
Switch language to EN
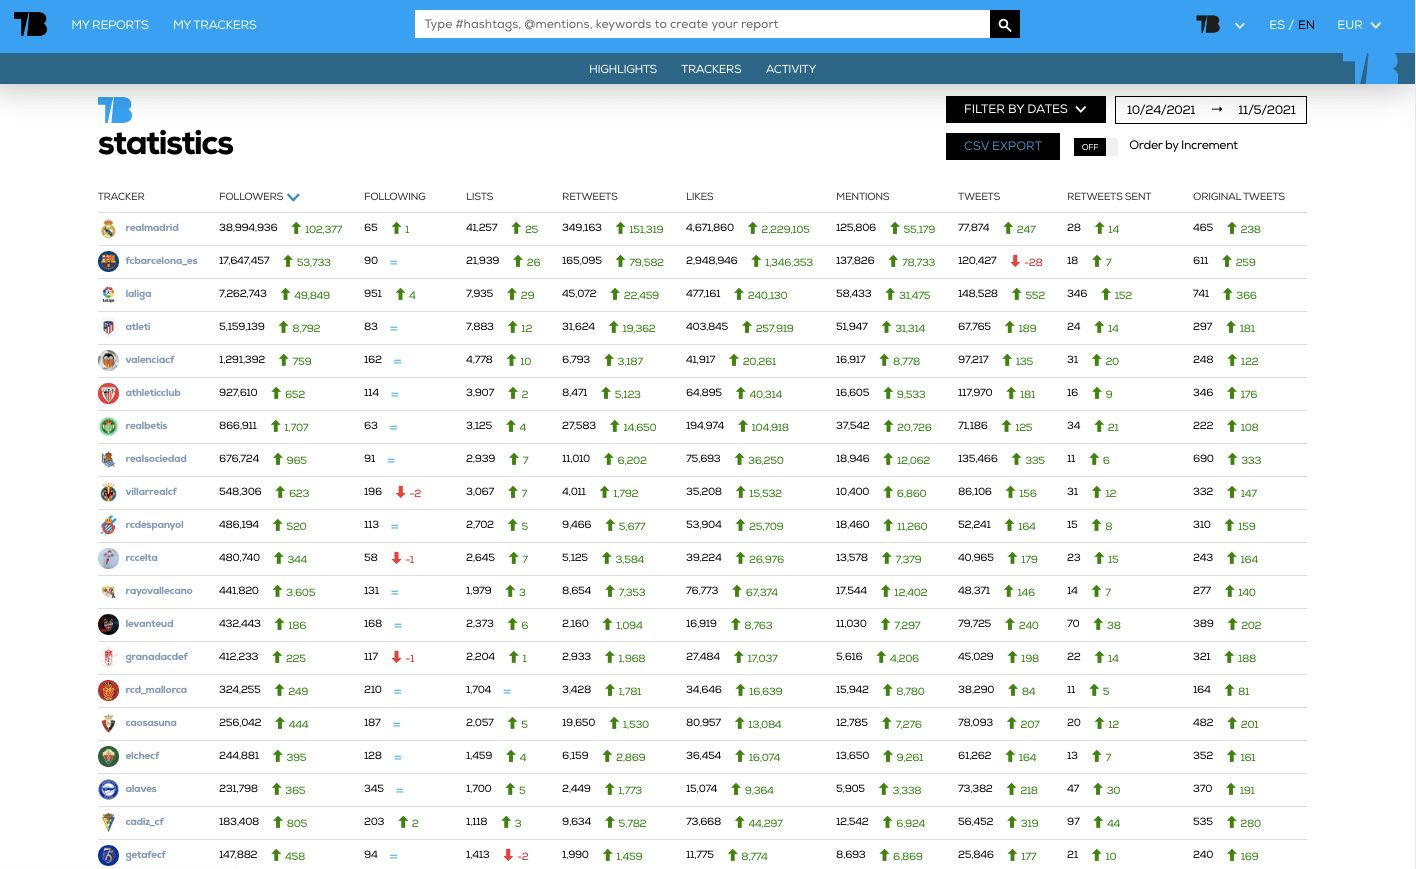1306,25
